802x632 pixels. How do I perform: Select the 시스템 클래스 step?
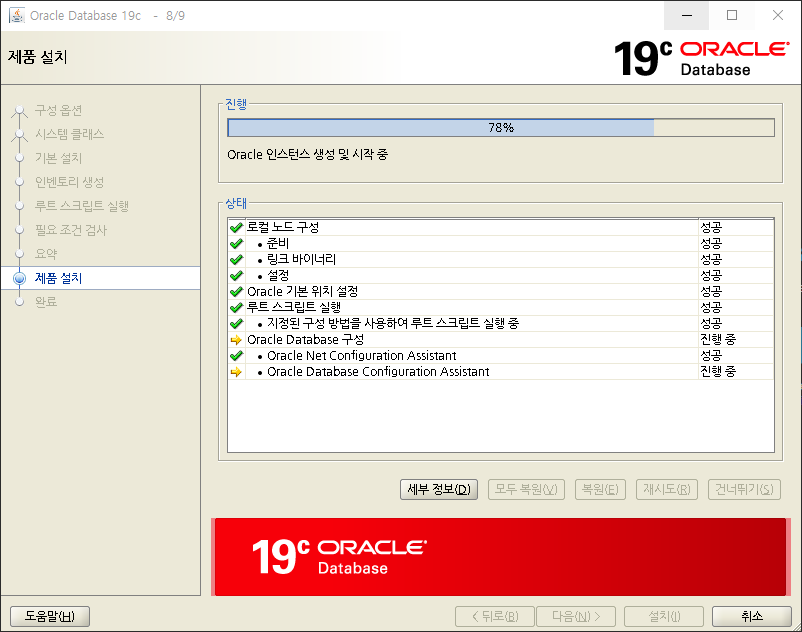click(70, 134)
